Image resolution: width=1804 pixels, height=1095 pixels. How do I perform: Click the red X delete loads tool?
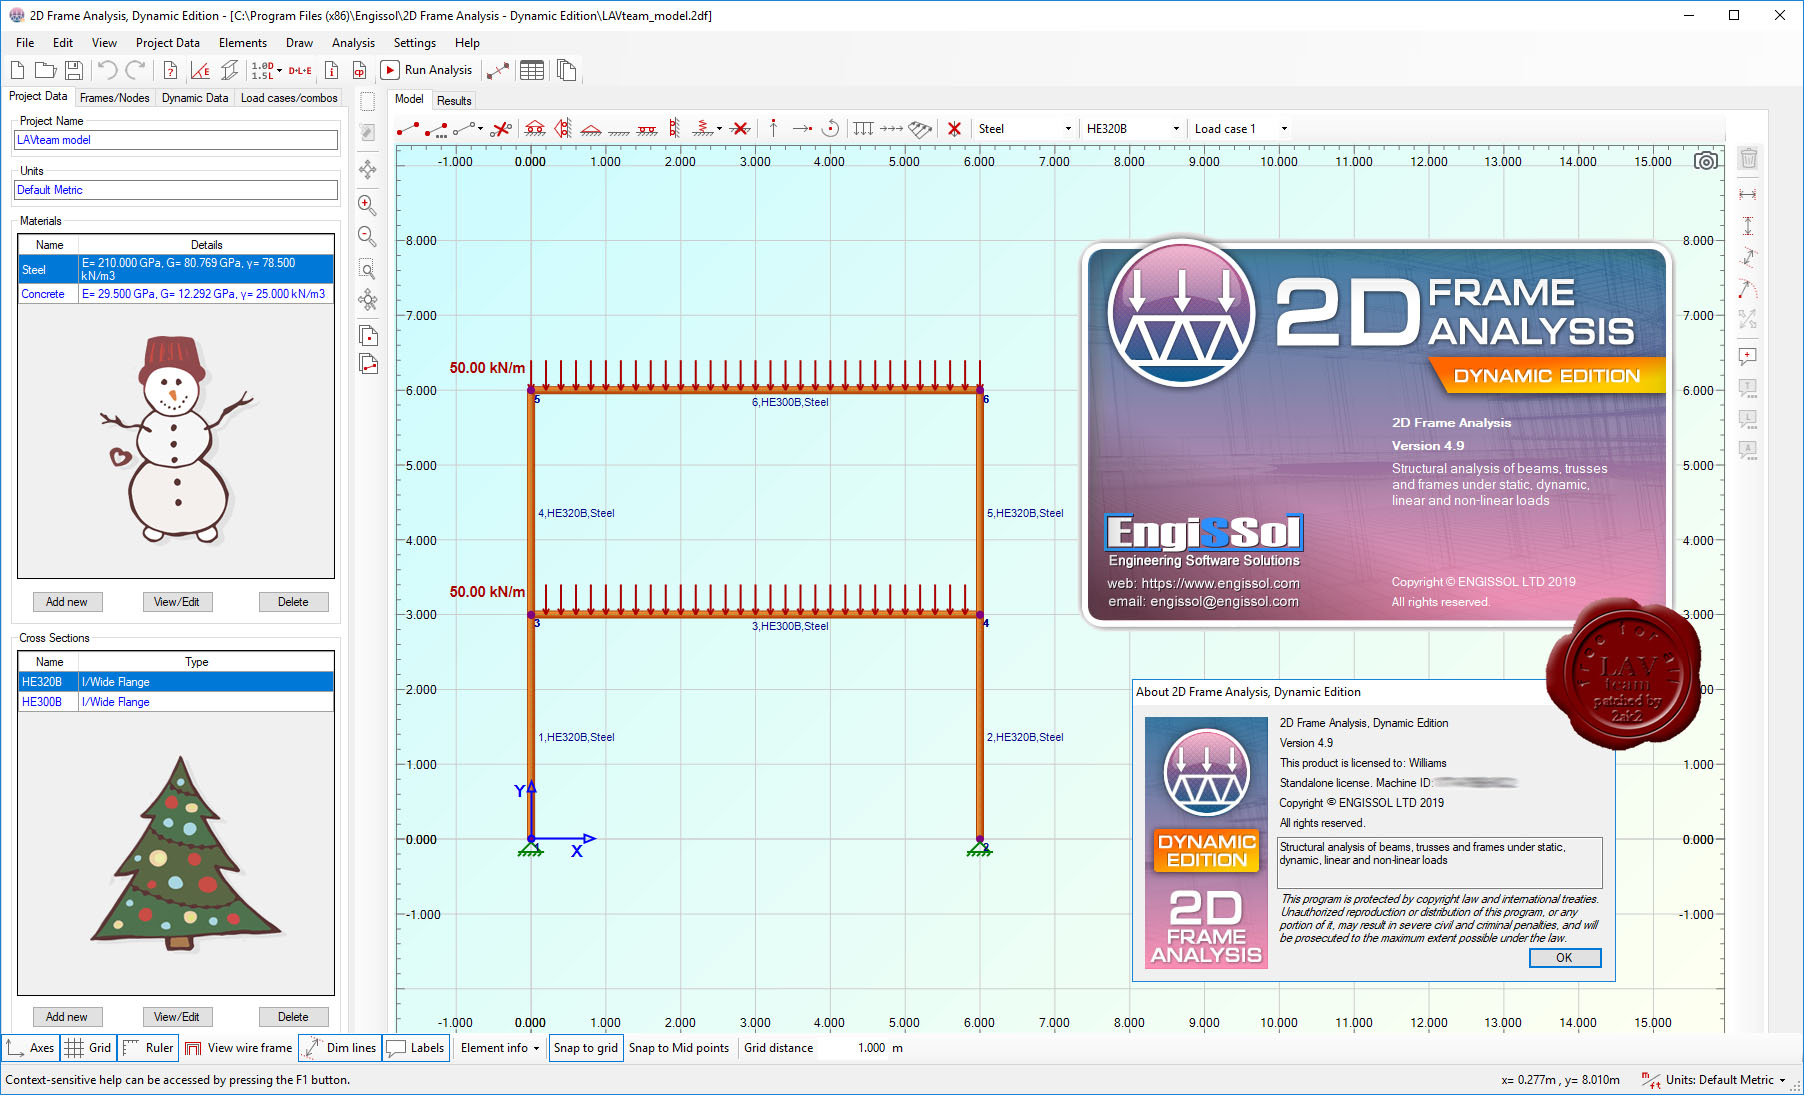(954, 129)
